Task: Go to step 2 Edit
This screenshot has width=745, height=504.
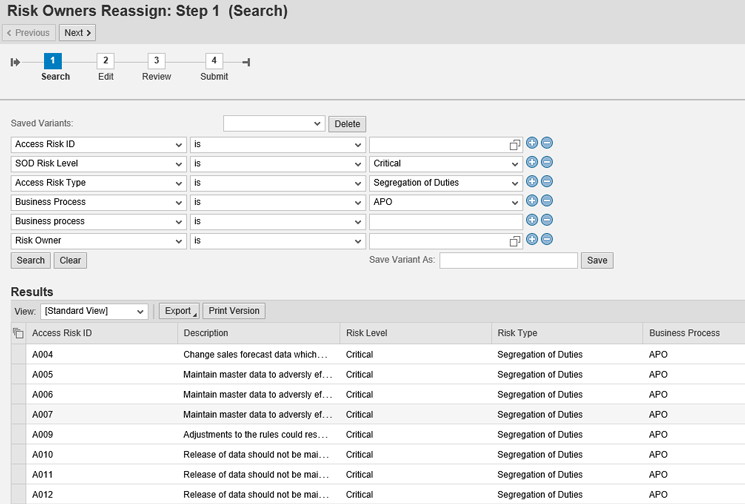Action: pyautogui.click(x=106, y=62)
